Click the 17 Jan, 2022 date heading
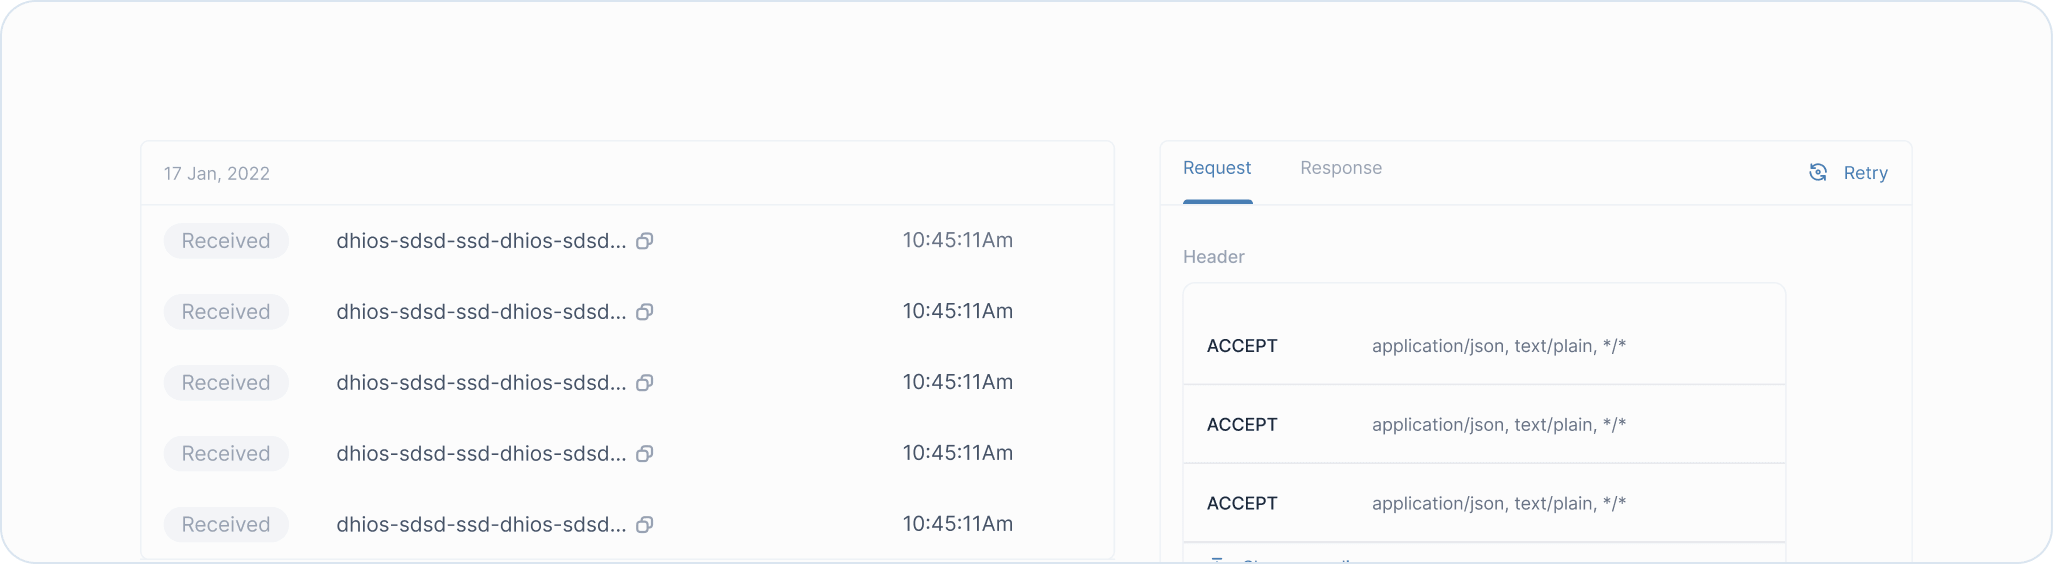The image size is (2053, 565). (x=217, y=174)
